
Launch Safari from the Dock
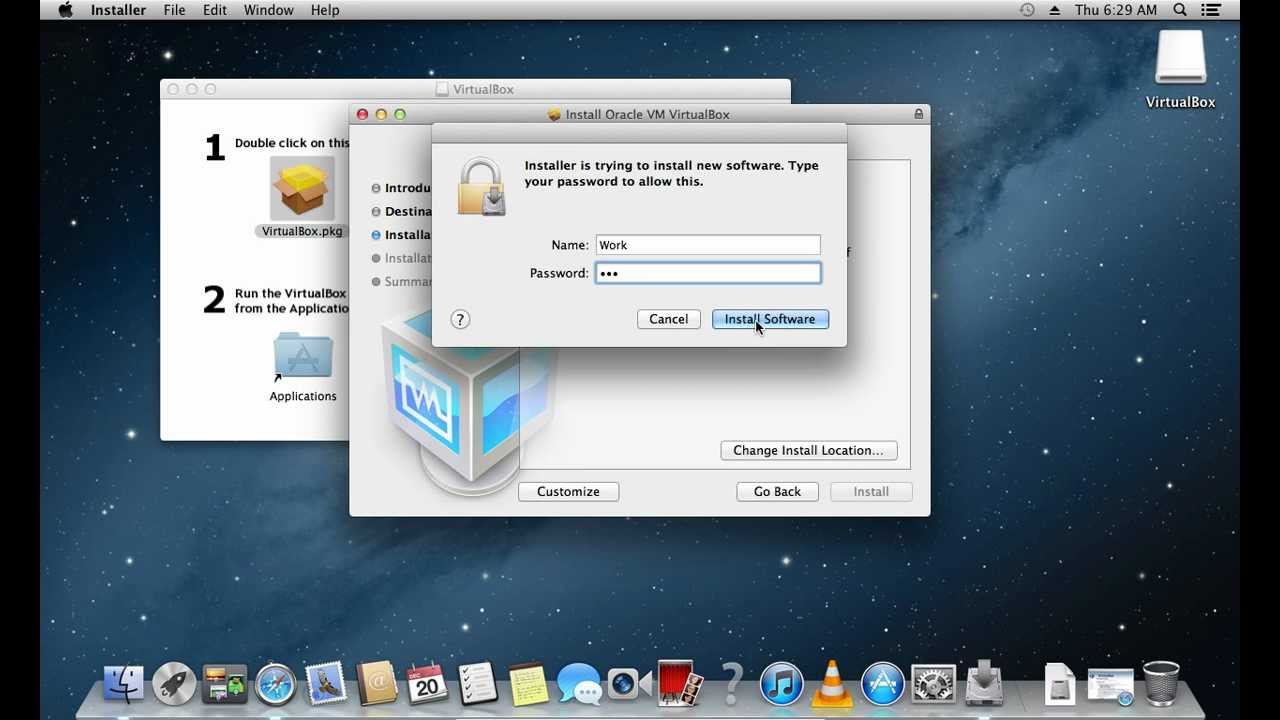pos(275,684)
